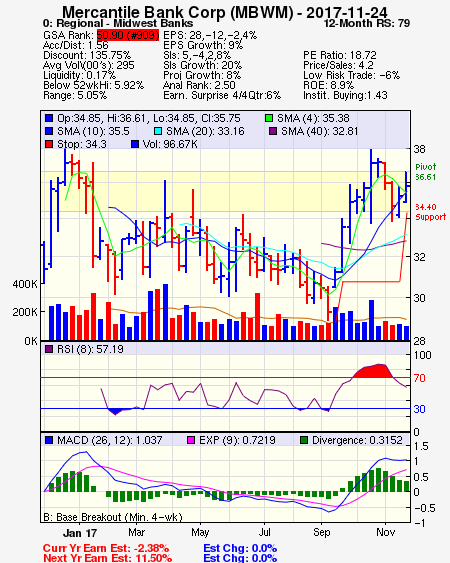Click the magenta EXP (9) legend swatch
The image size is (450, 563).
pyautogui.click(x=191, y=440)
